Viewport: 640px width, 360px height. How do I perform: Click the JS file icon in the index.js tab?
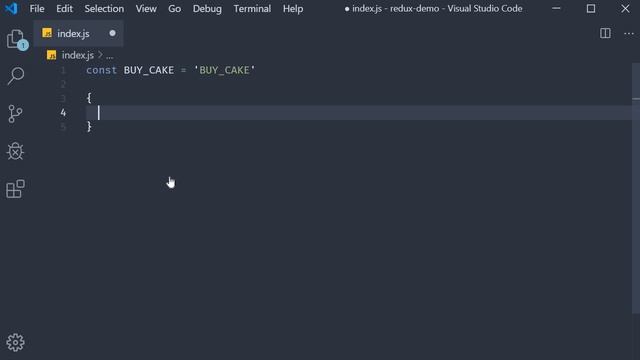tap(47, 33)
